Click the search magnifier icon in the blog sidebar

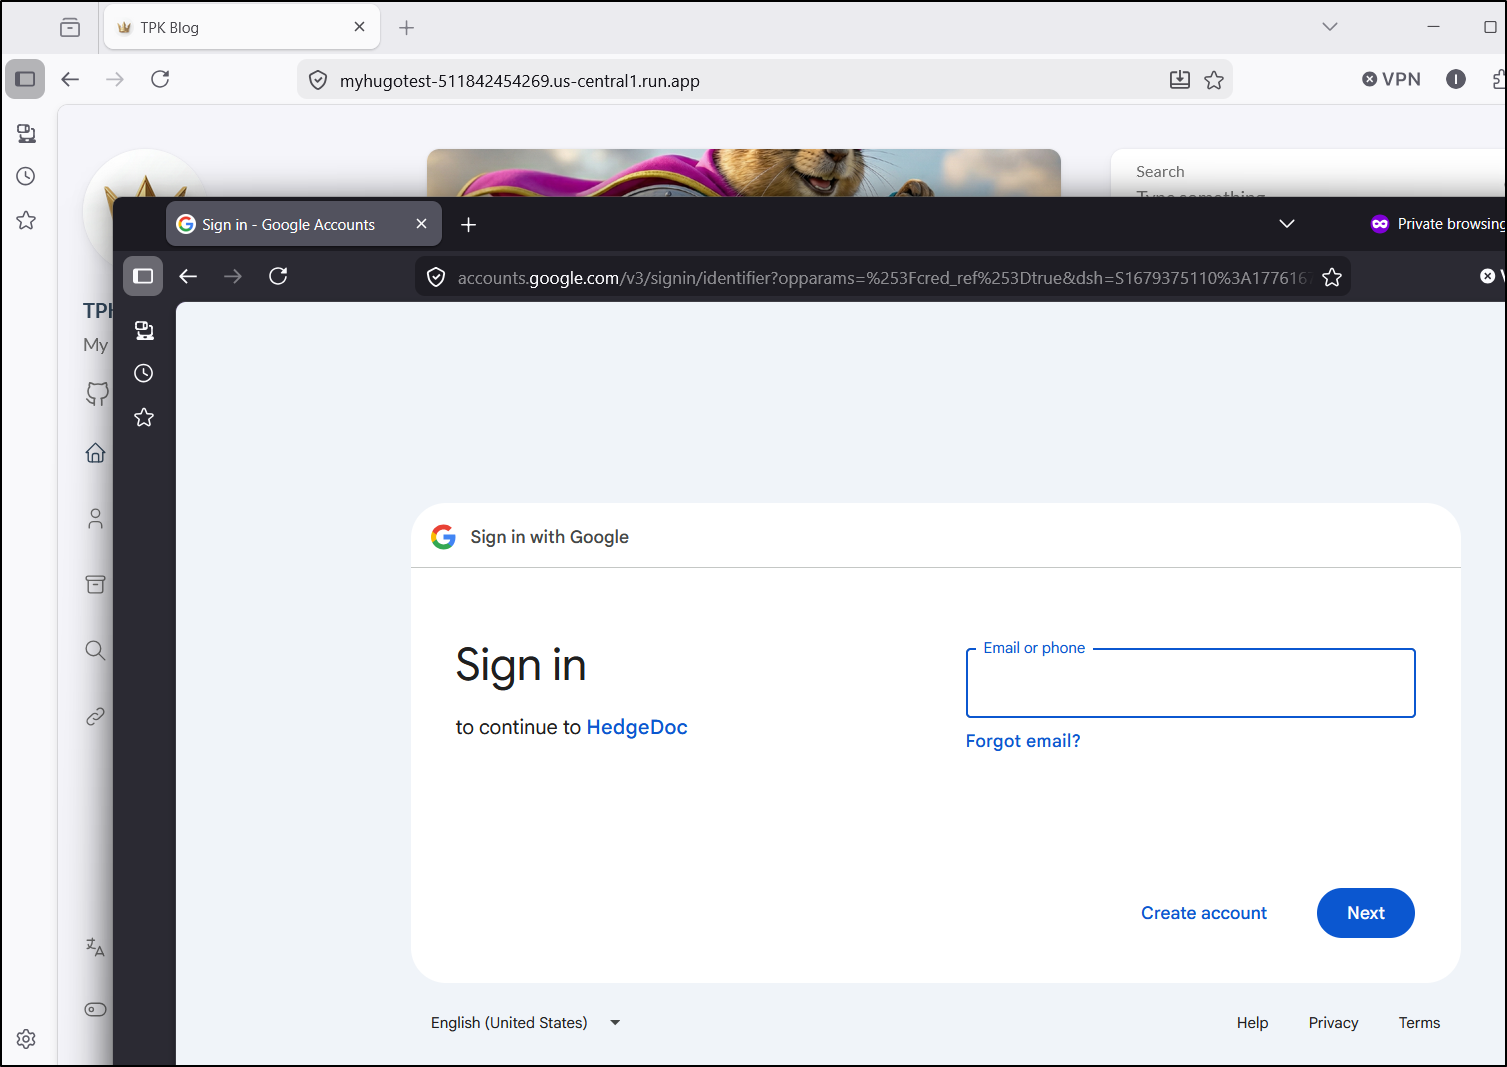click(96, 650)
